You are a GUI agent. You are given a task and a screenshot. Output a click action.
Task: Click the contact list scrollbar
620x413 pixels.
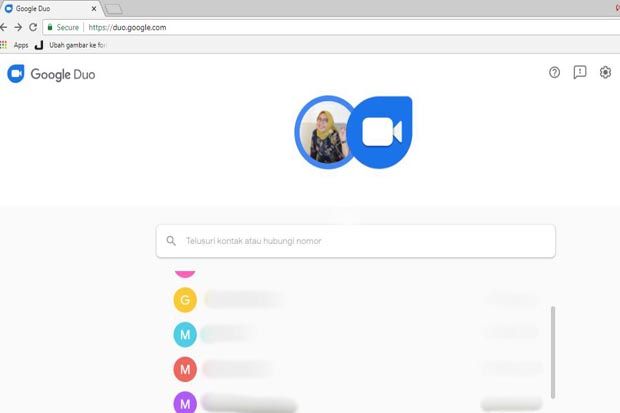(x=553, y=352)
